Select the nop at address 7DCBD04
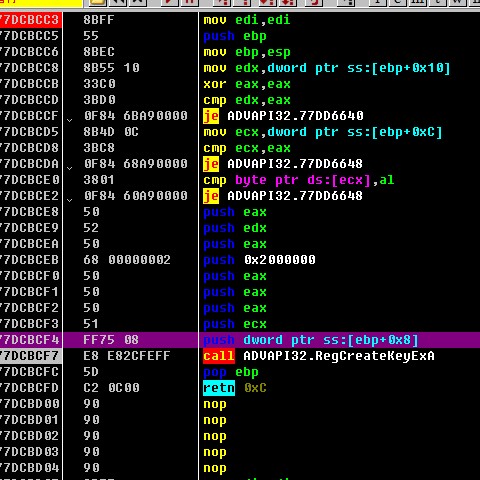The image size is (480, 480). [x=215, y=469]
